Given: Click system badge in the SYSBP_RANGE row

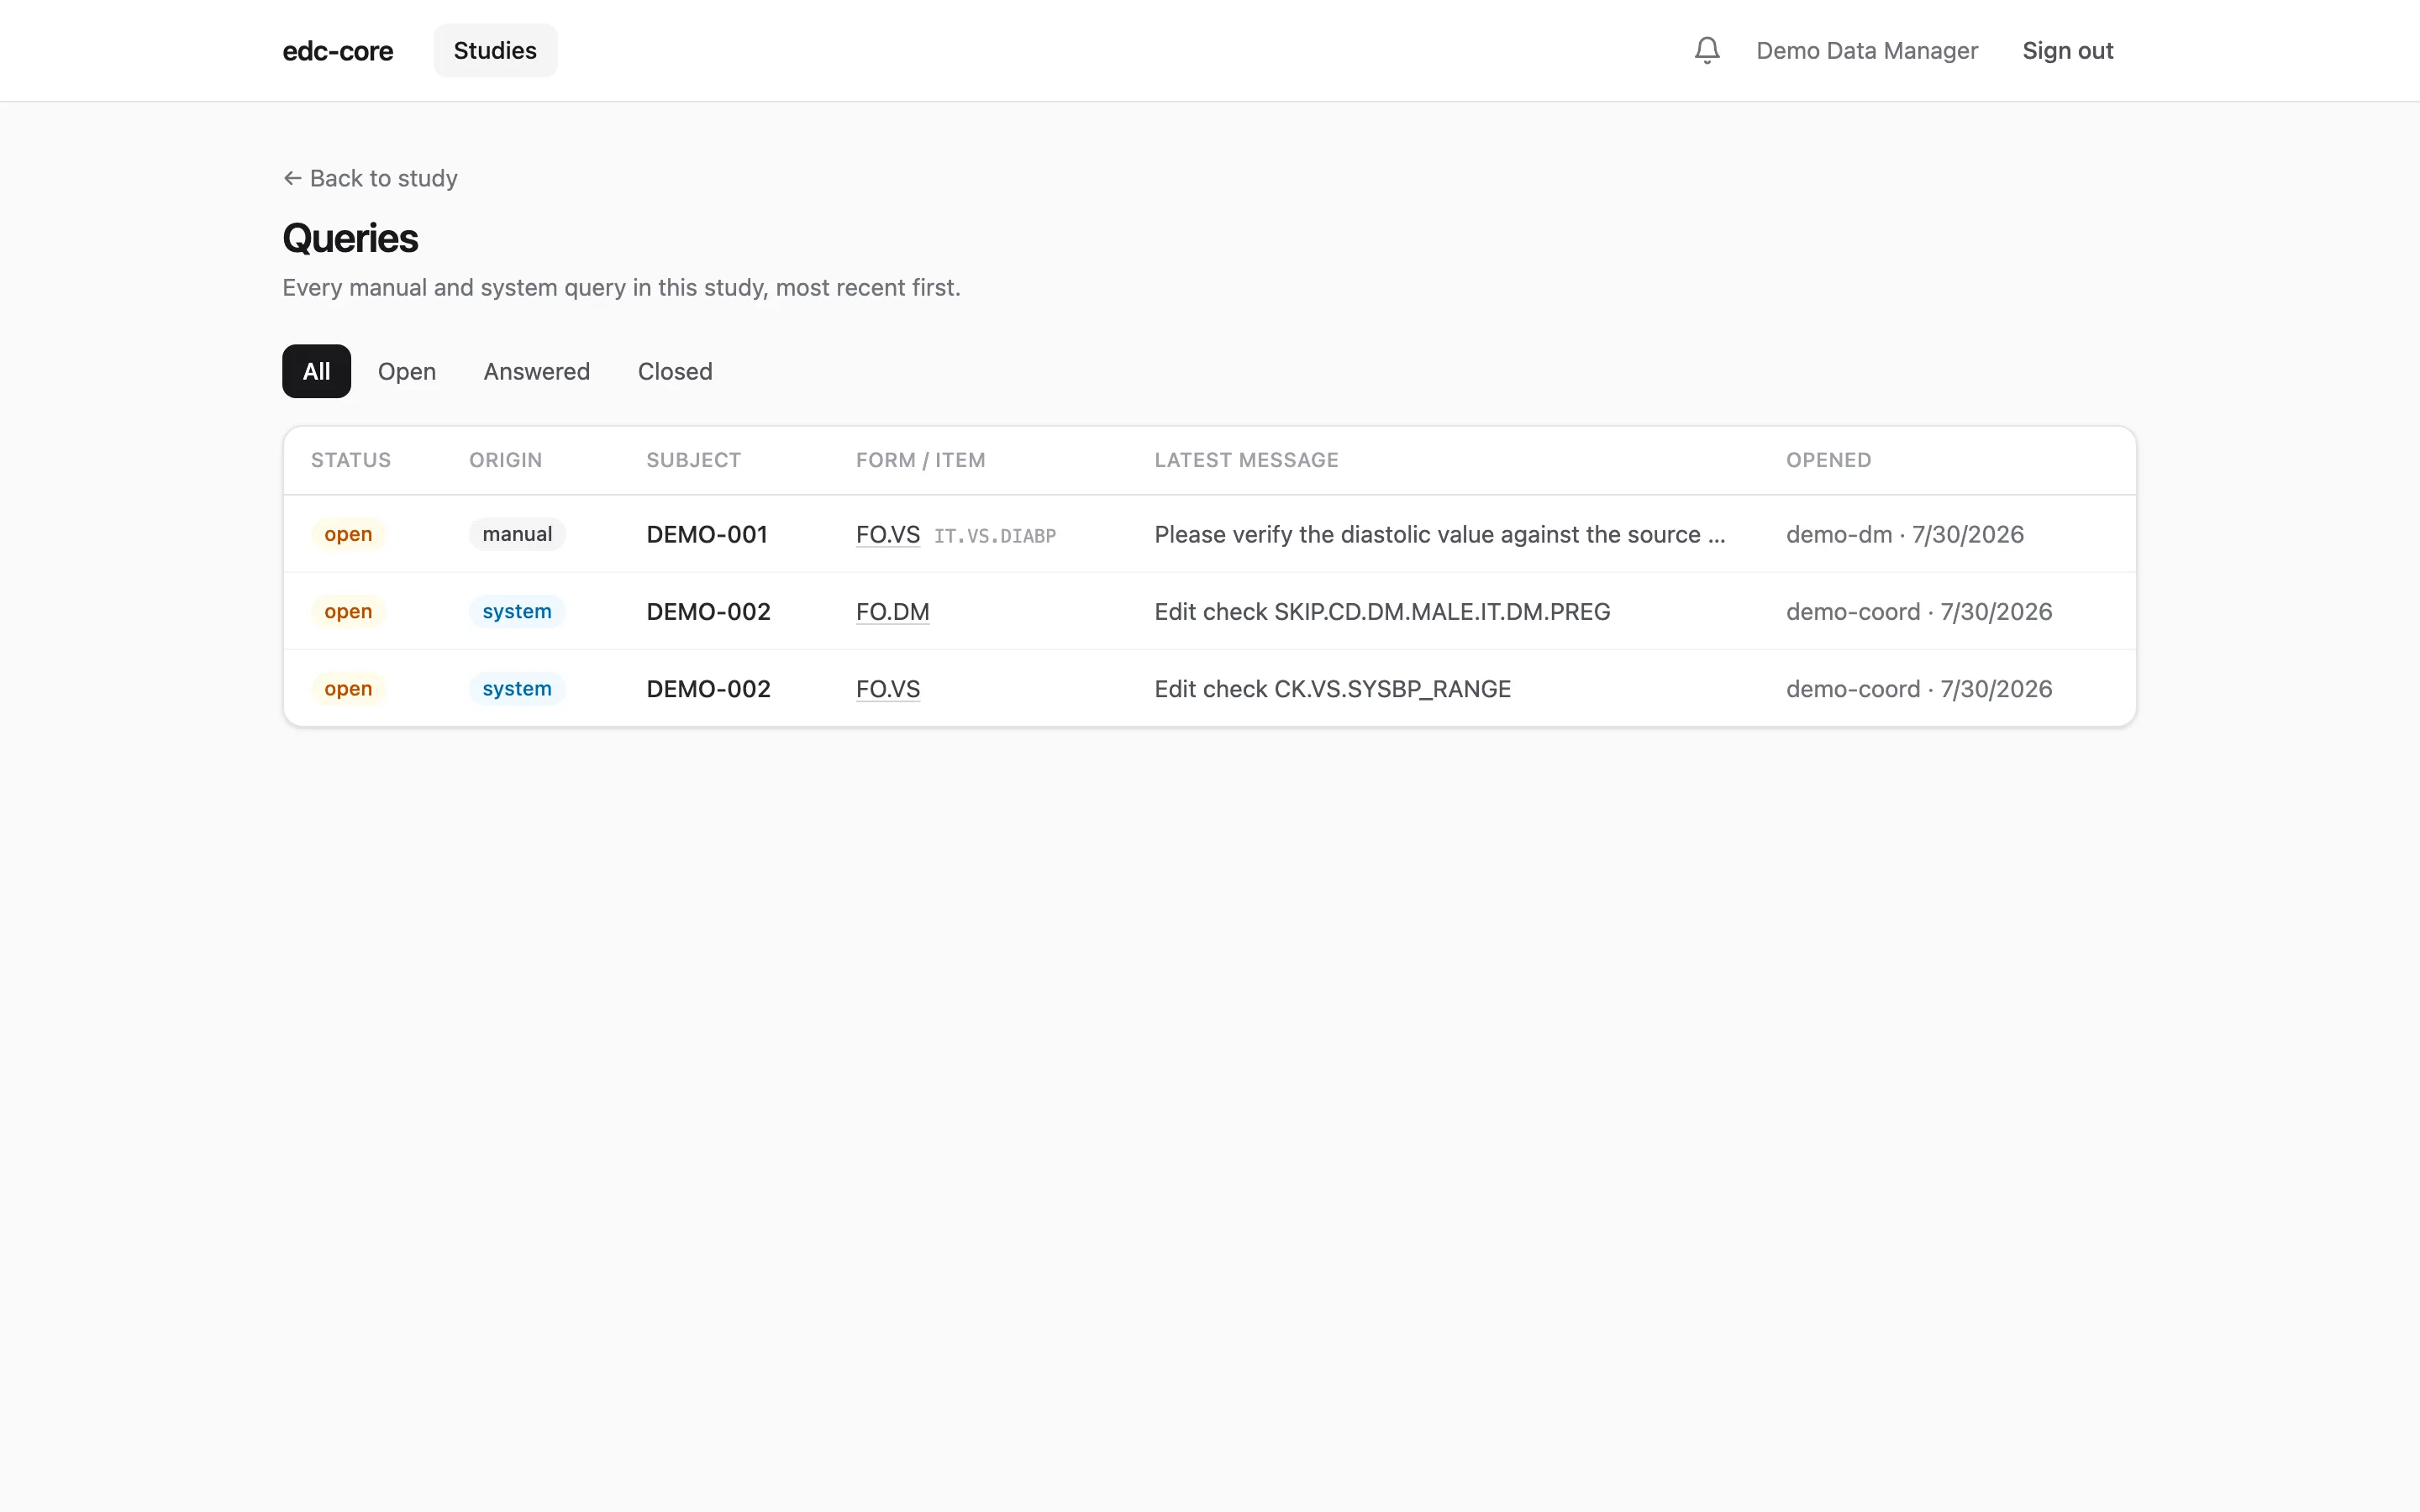Looking at the screenshot, I should tap(517, 689).
